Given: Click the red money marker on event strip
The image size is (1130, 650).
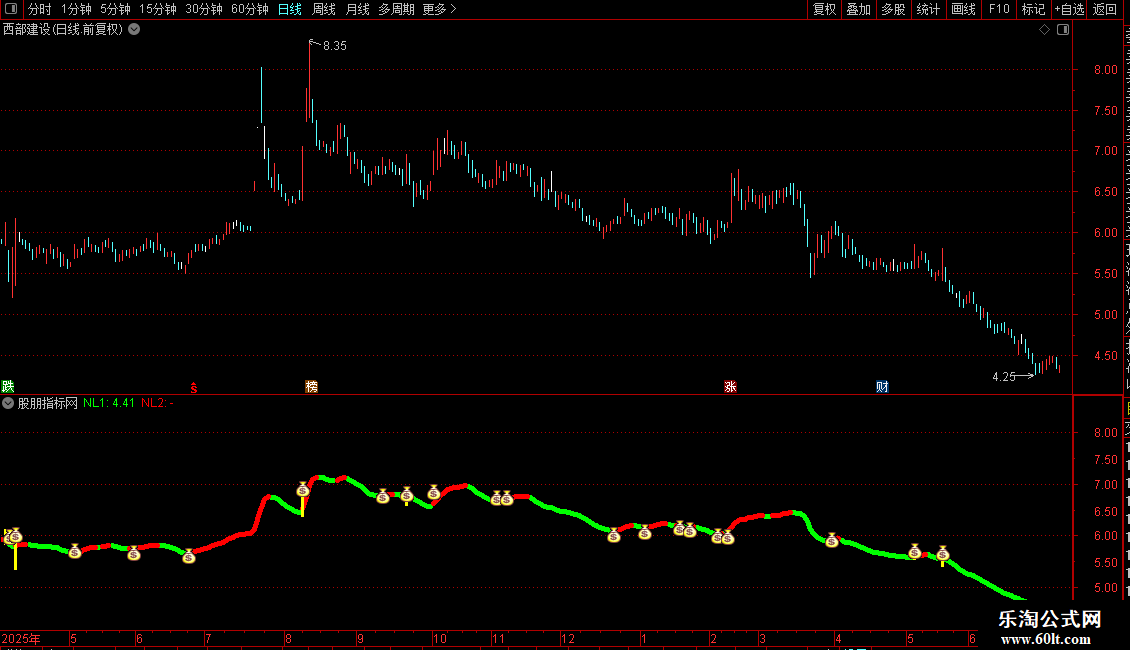Looking at the screenshot, I should (x=194, y=388).
